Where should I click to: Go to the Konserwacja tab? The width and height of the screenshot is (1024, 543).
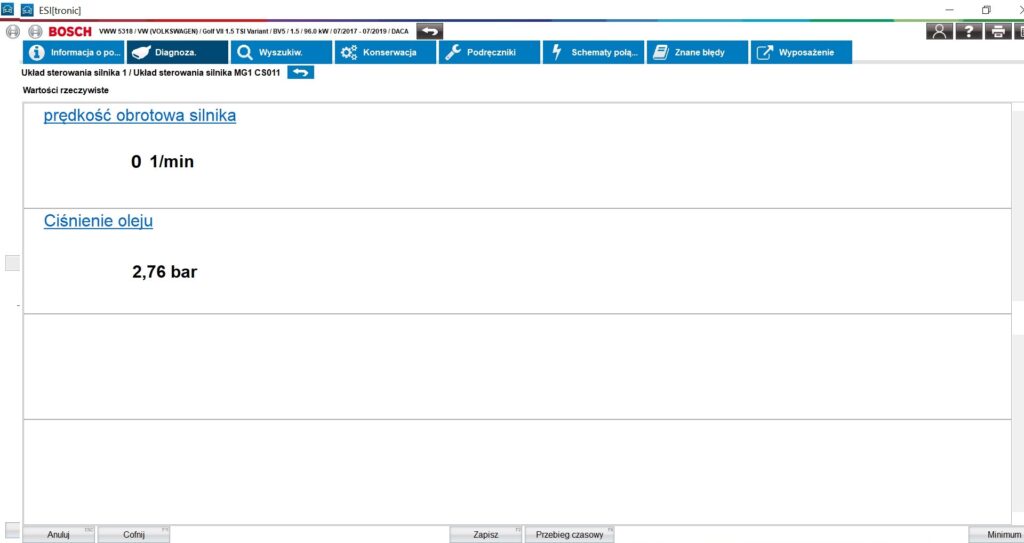pyautogui.click(x=385, y=52)
